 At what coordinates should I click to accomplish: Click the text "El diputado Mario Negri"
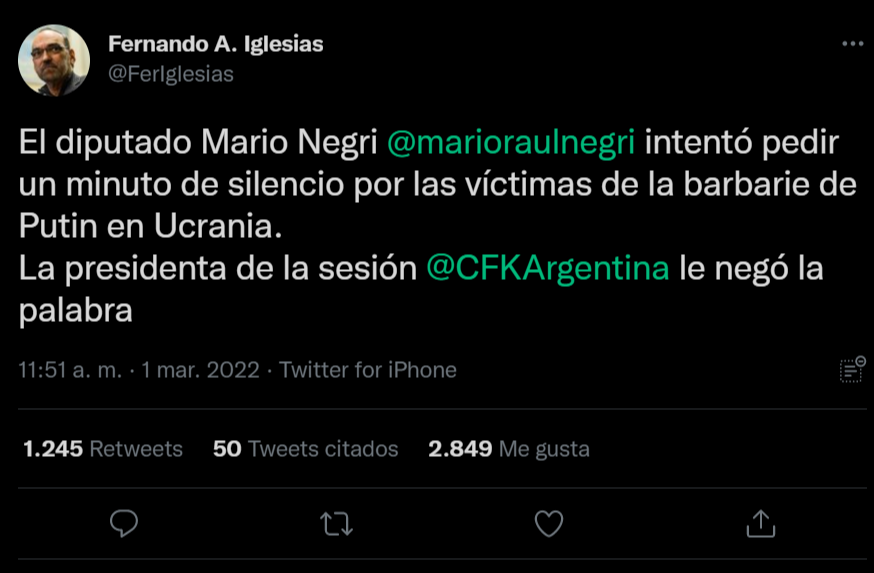(197, 142)
